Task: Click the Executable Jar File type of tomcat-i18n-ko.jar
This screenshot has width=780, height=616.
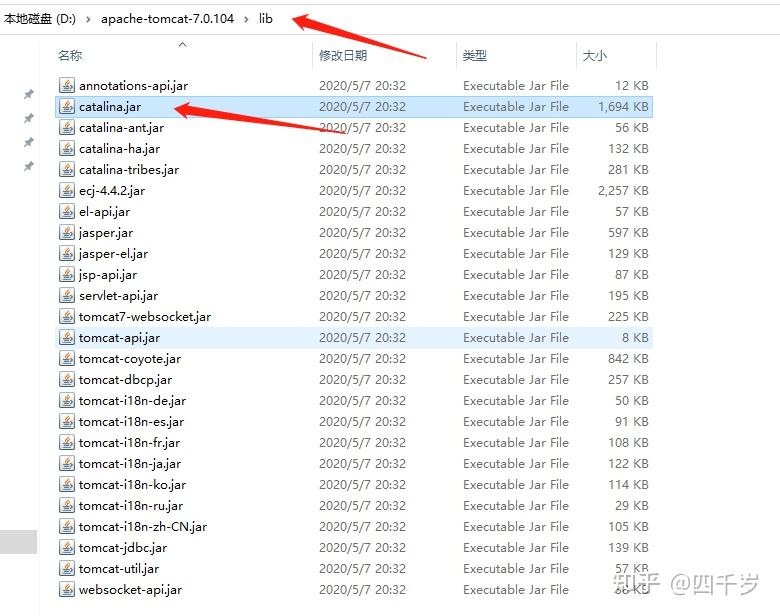Action: (x=516, y=485)
